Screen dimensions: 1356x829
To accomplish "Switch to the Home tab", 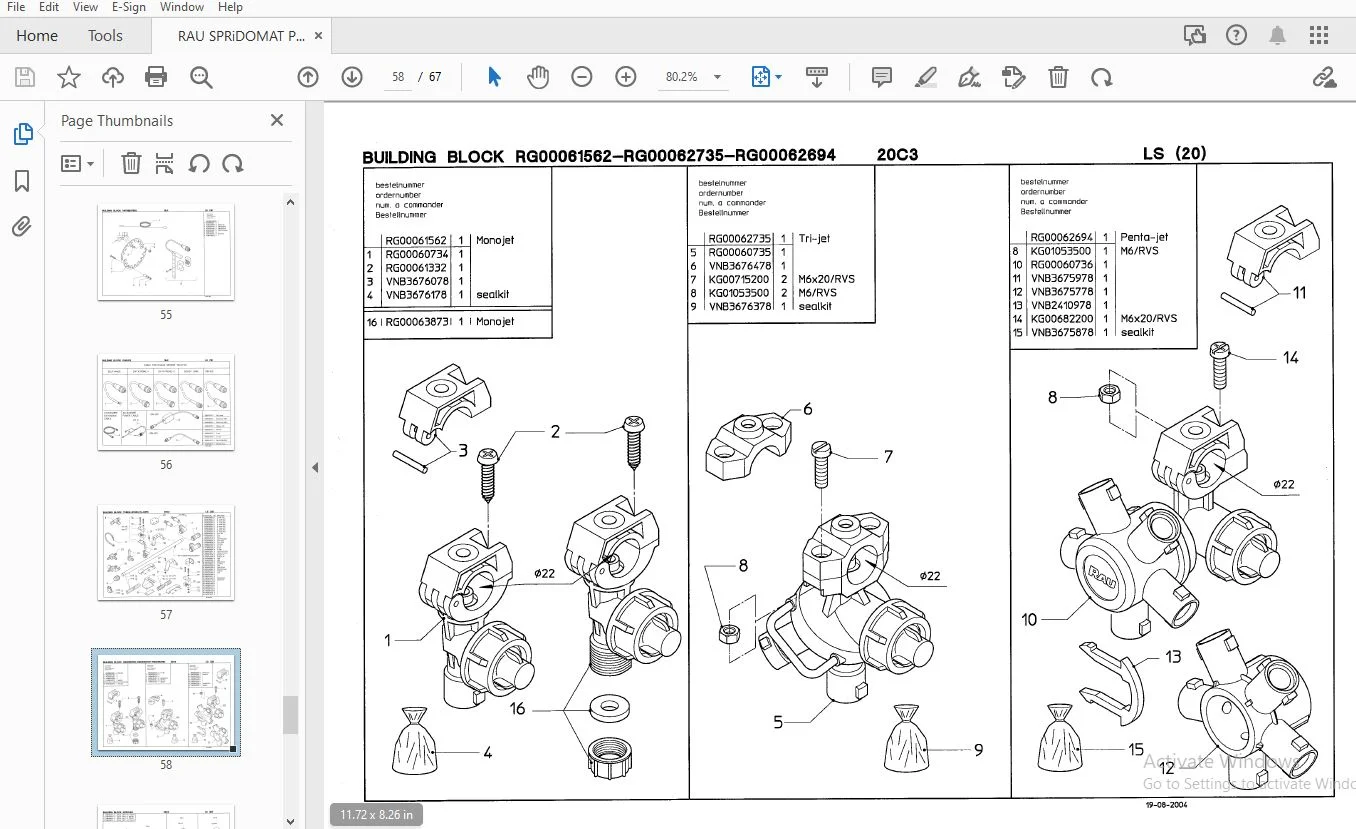I will (x=37, y=35).
